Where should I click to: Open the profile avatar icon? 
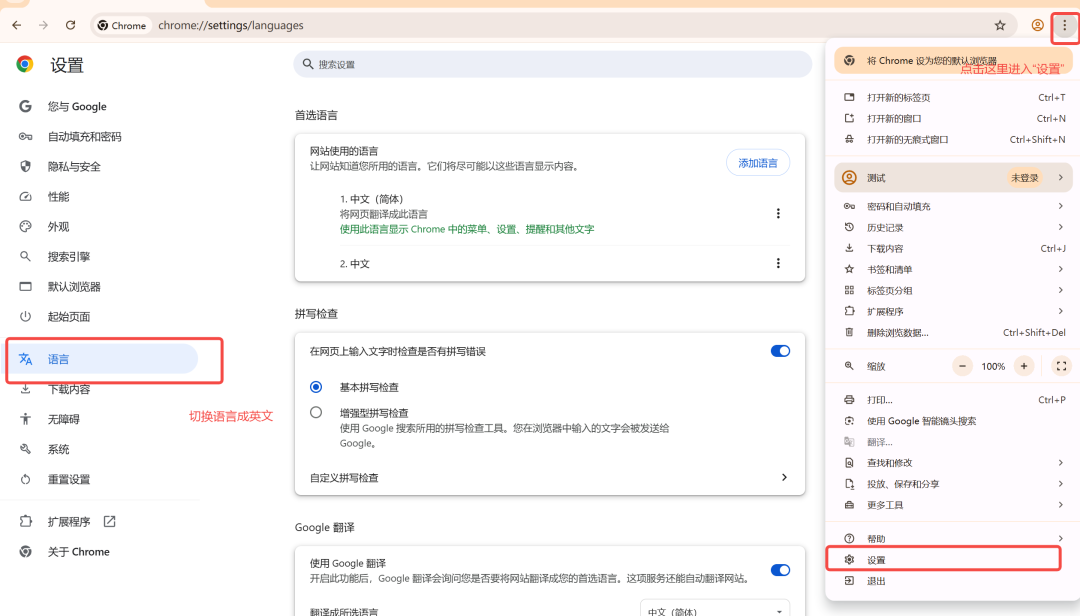click(x=1037, y=25)
